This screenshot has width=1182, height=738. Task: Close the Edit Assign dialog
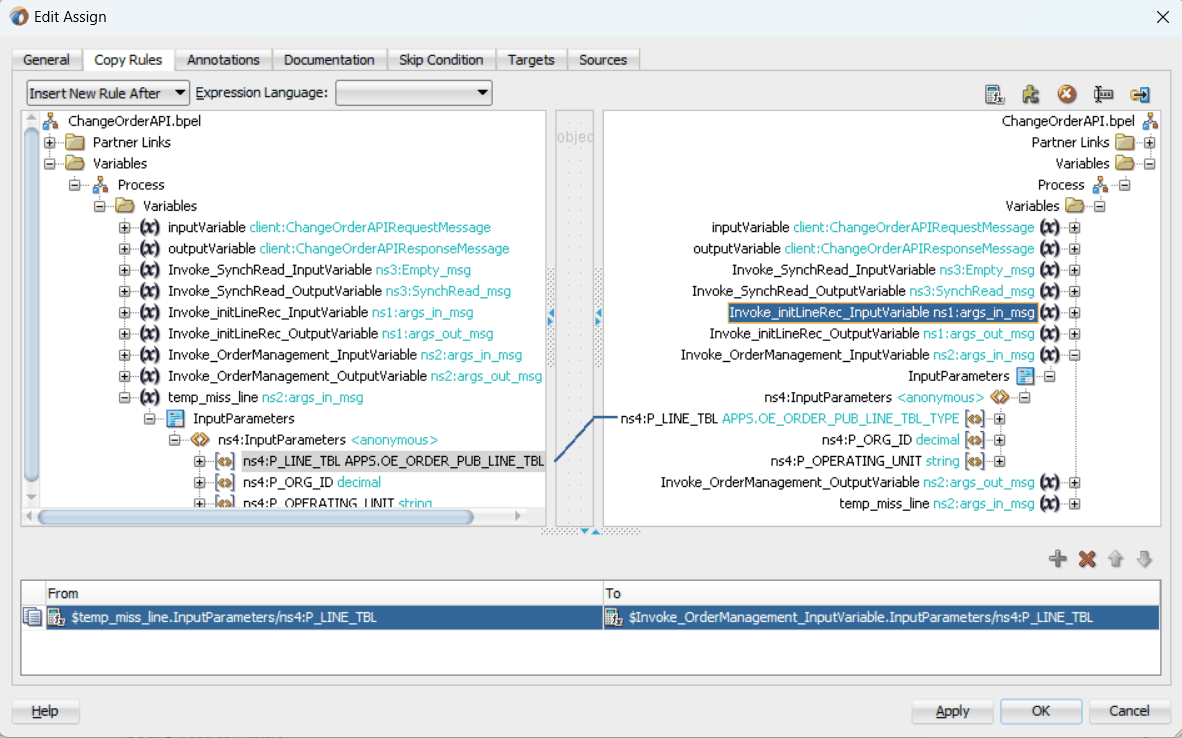click(1162, 17)
